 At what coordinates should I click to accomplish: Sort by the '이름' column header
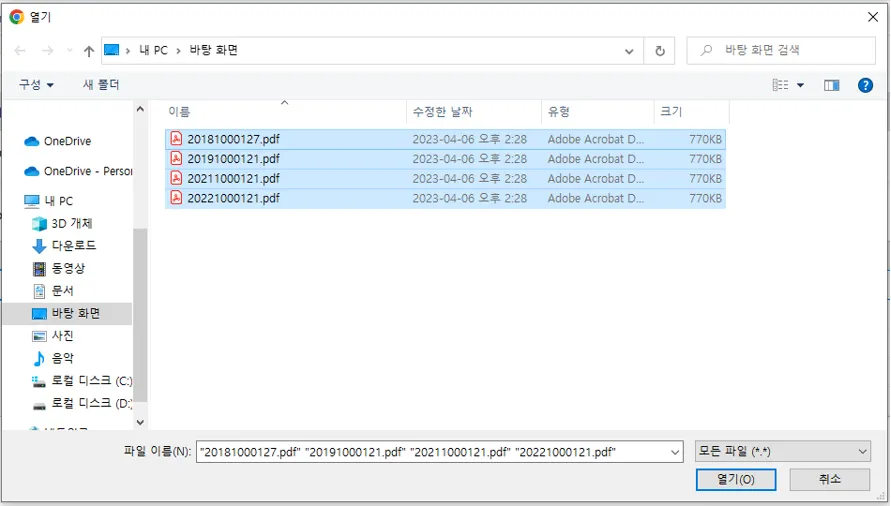tap(286, 111)
